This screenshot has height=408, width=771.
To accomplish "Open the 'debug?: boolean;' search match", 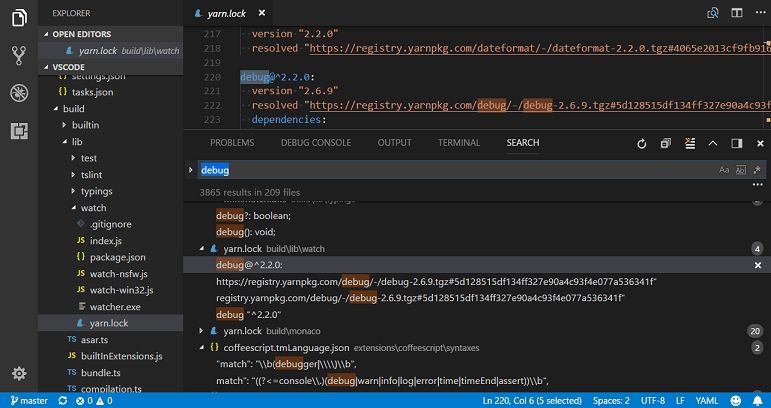I will 253,216.
